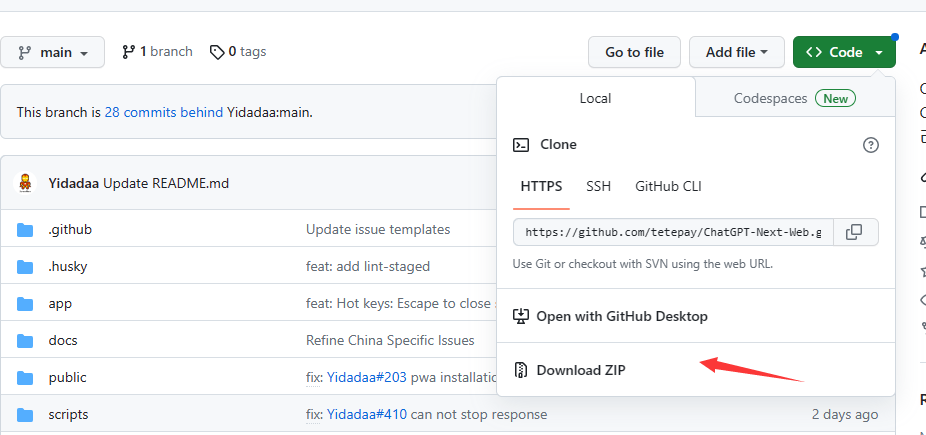Click the Go to file button

[x=634, y=52]
